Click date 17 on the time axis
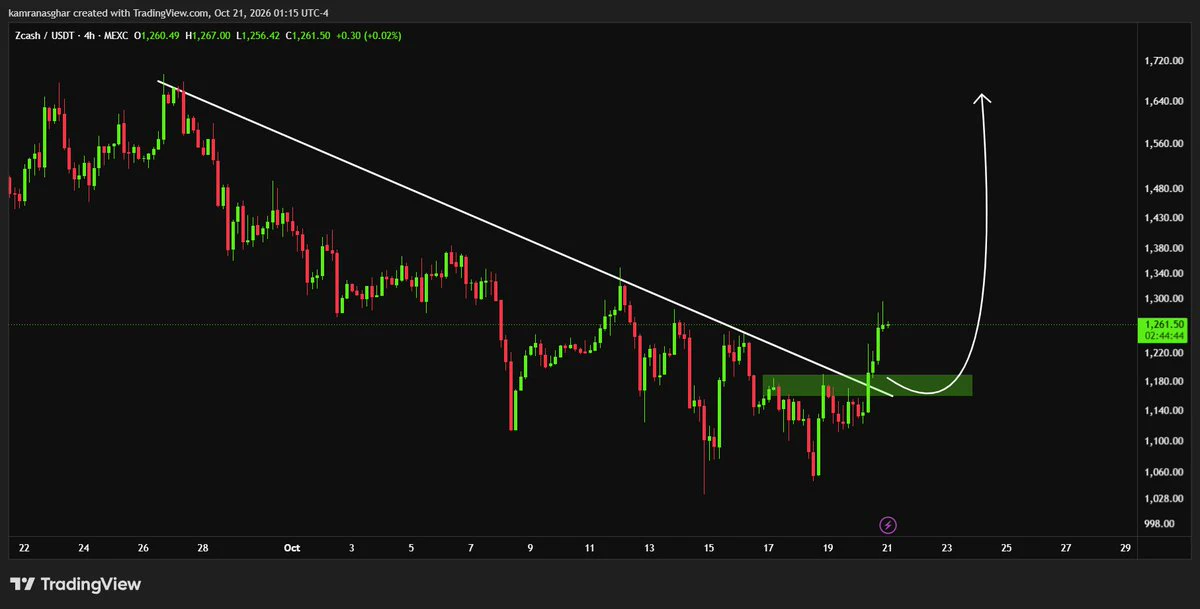Image resolution: width=1200 pixels, height=609 pixels. [768, 548]
